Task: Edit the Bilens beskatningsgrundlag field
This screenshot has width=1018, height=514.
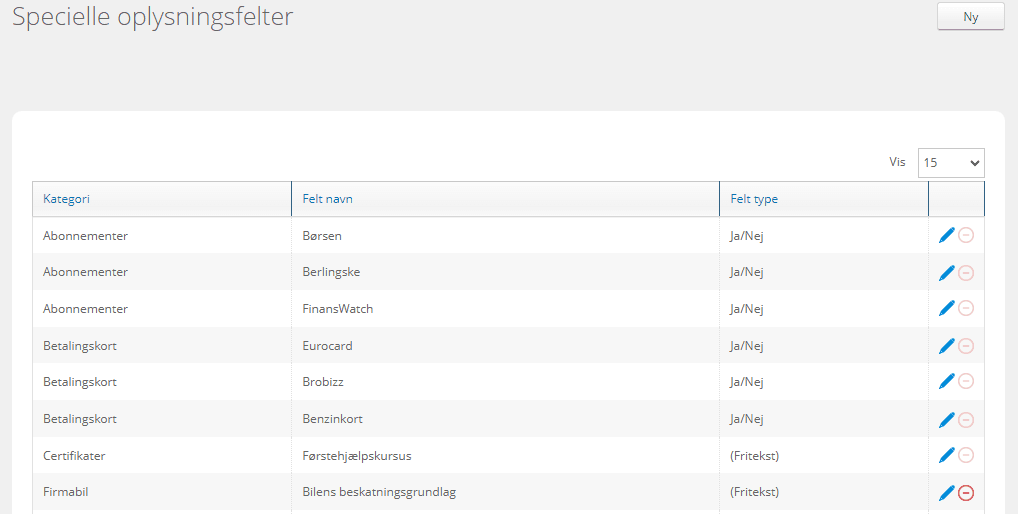Action: [946, 492]
